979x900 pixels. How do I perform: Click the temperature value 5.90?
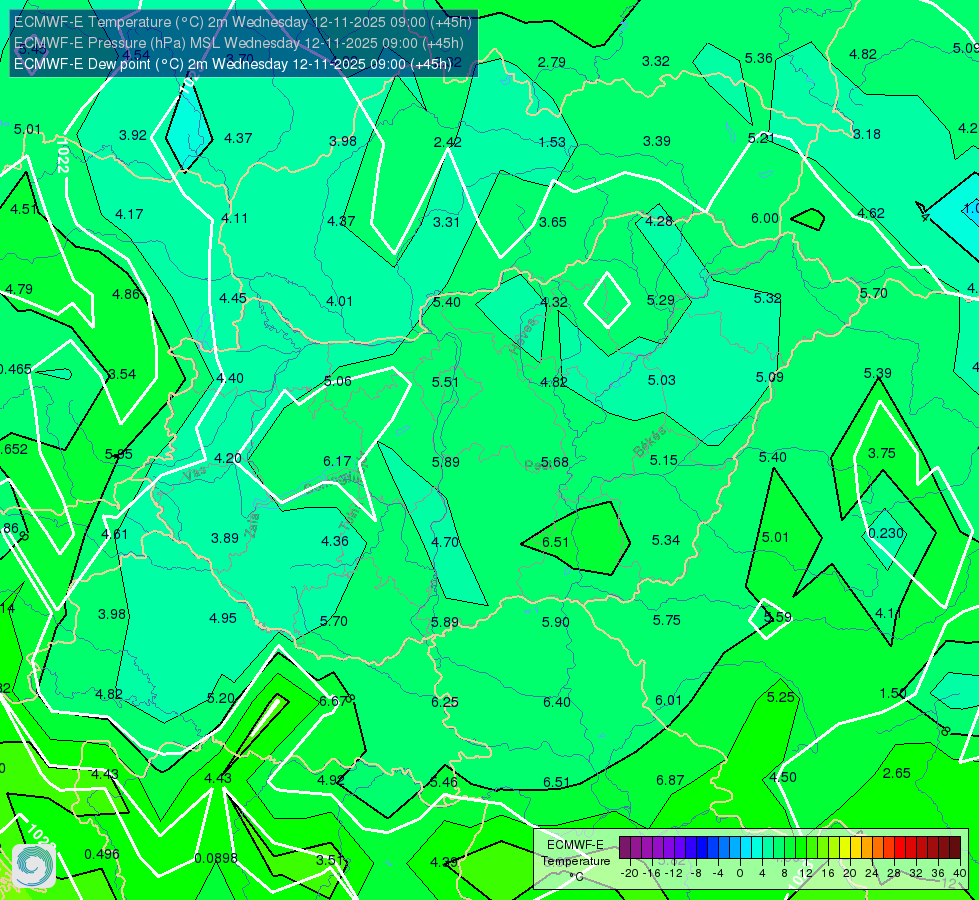coord(555,622)
